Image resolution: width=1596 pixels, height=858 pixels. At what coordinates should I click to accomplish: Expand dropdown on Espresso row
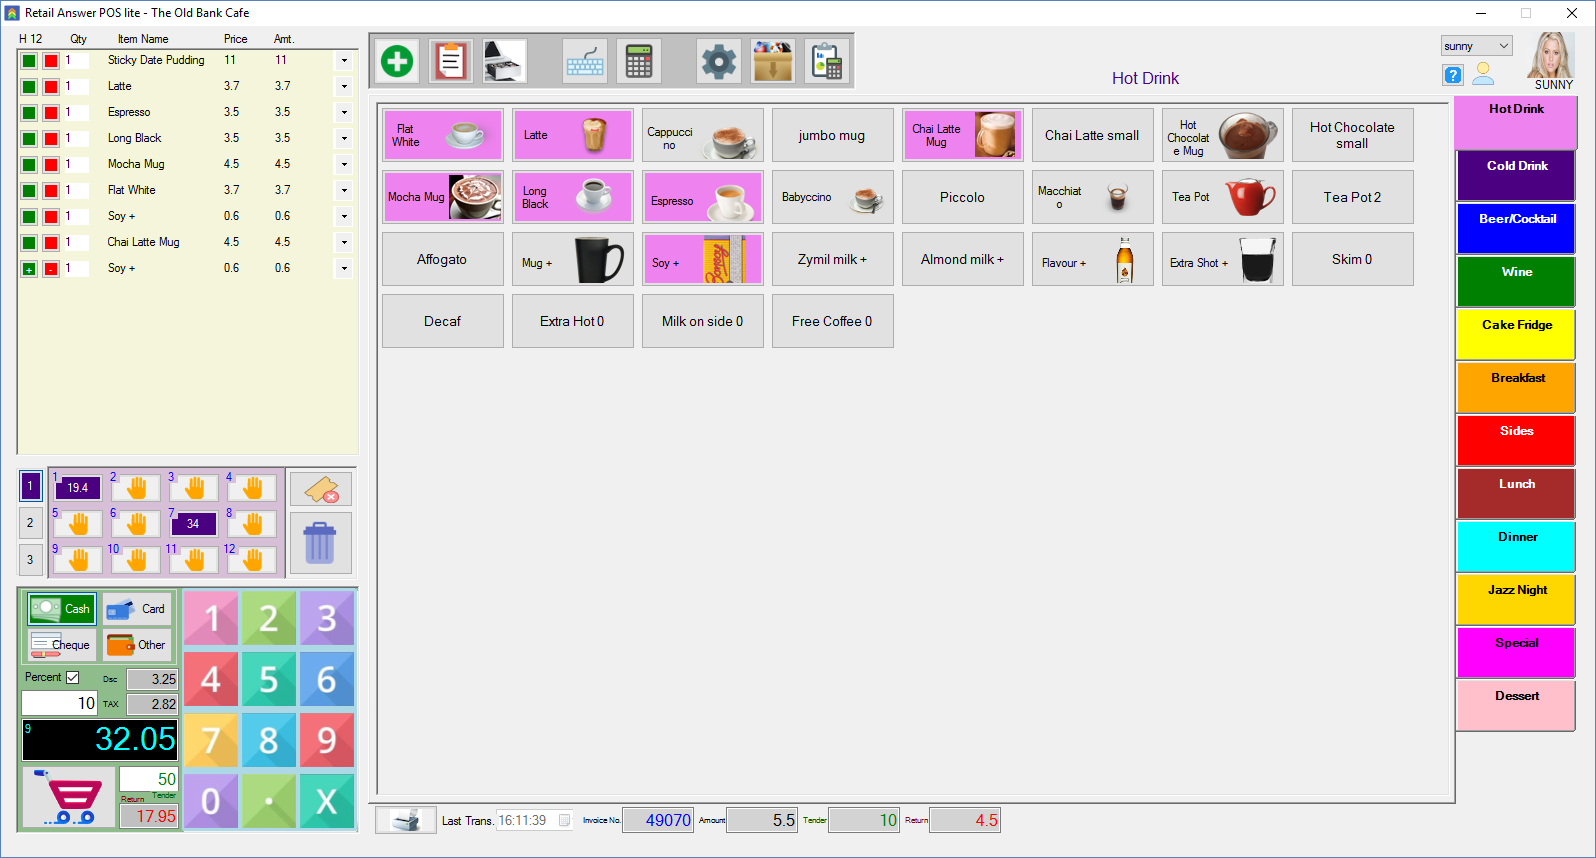344,113
